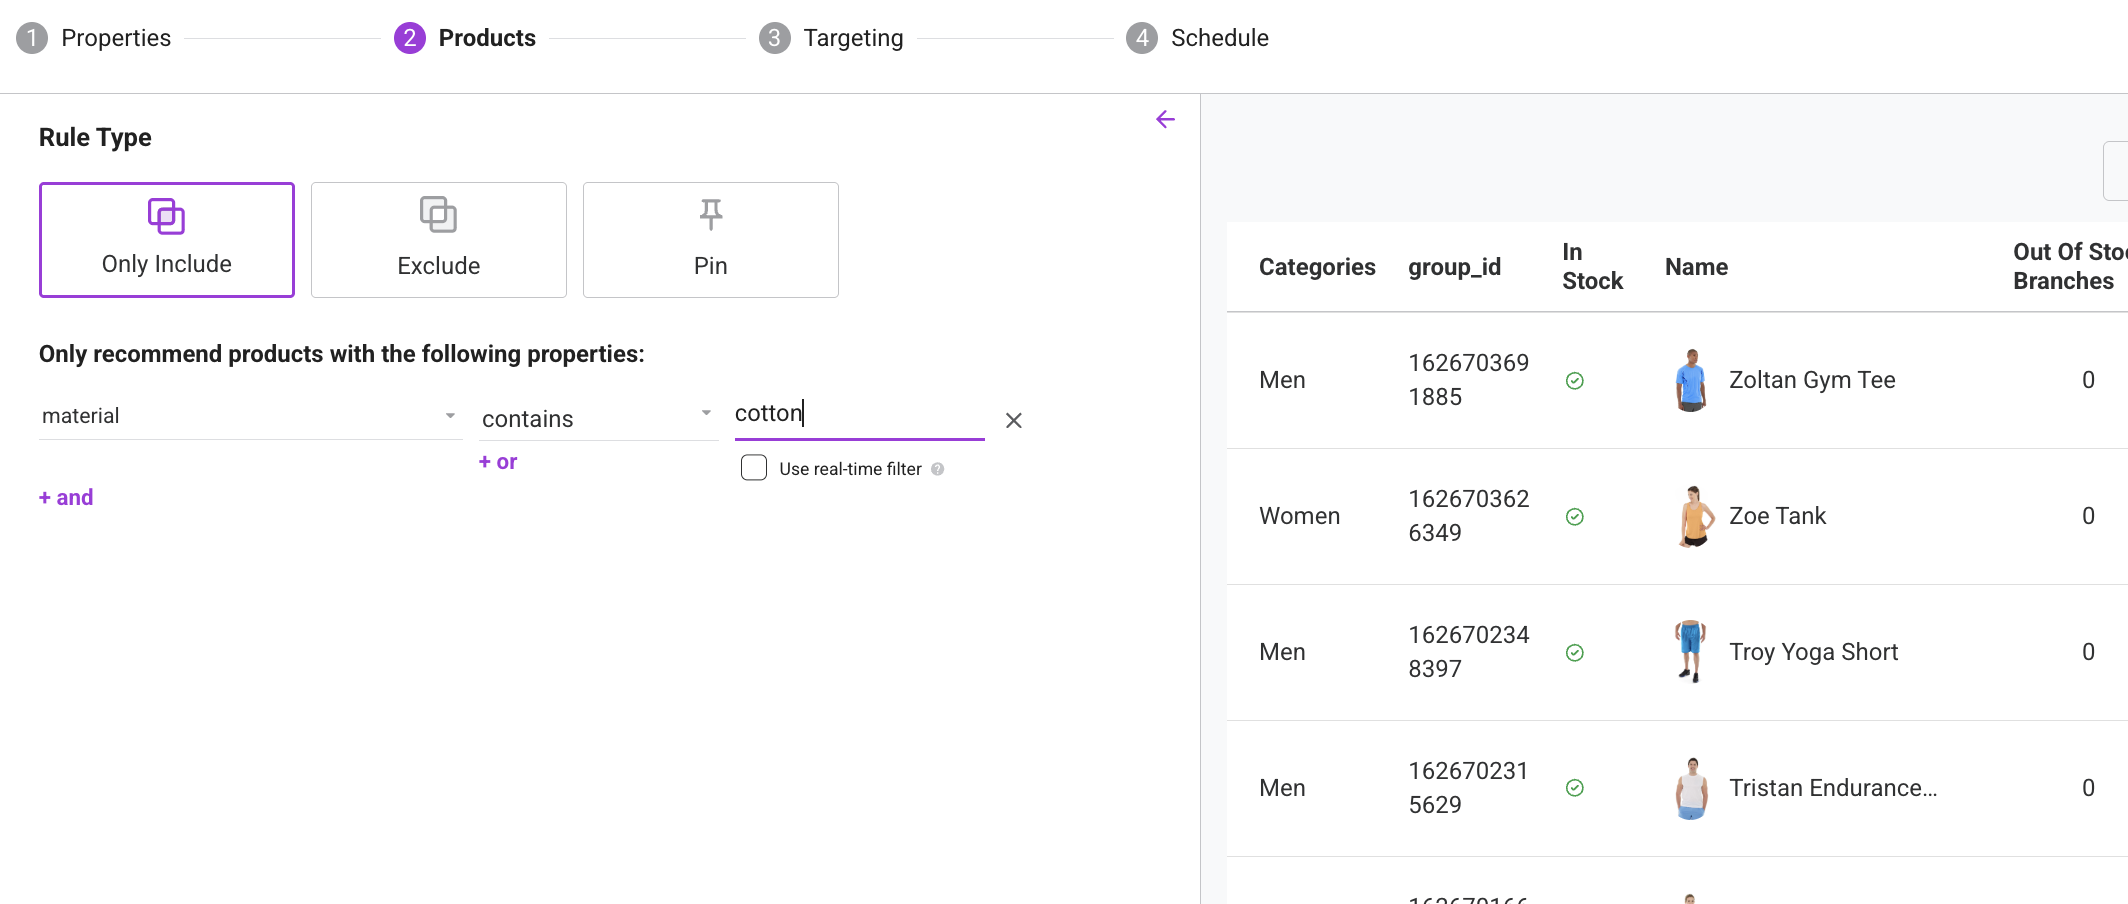Image resolution: width=2128 pixels, height=904 pixels.
Task: Click in-stock check icon for Troy Yoga Short
Action: pyautogui.click(x=1575, y=653)
